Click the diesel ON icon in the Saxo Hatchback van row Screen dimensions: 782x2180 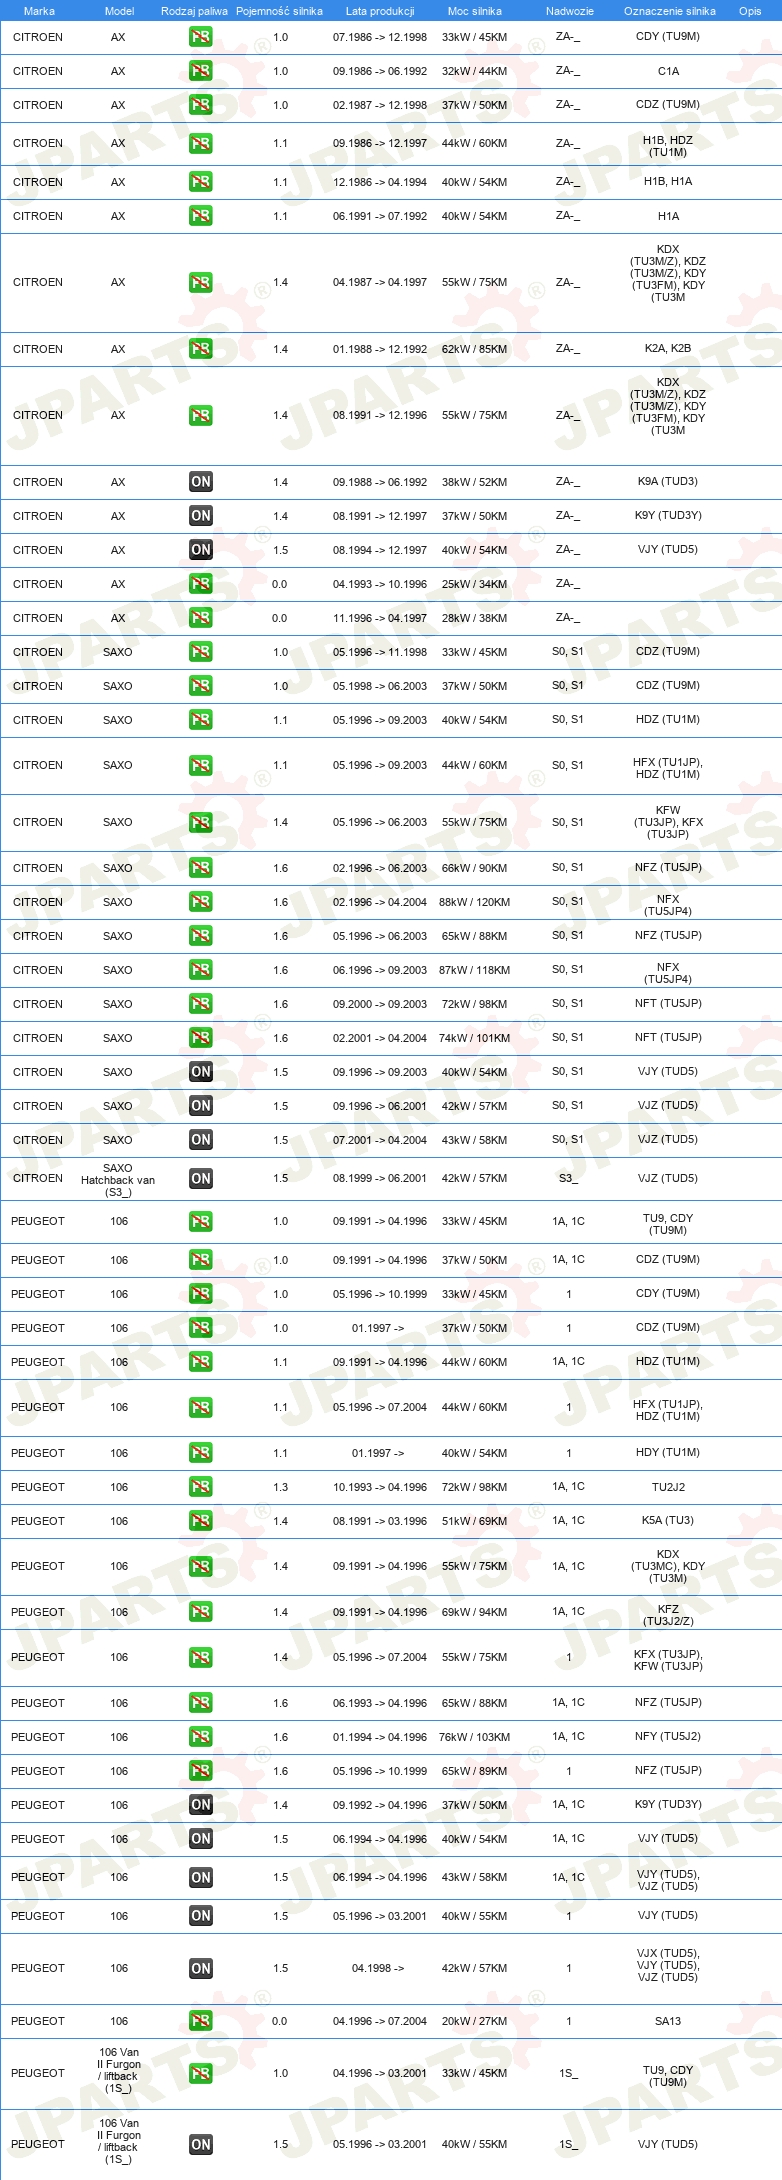pos(201,1179)
